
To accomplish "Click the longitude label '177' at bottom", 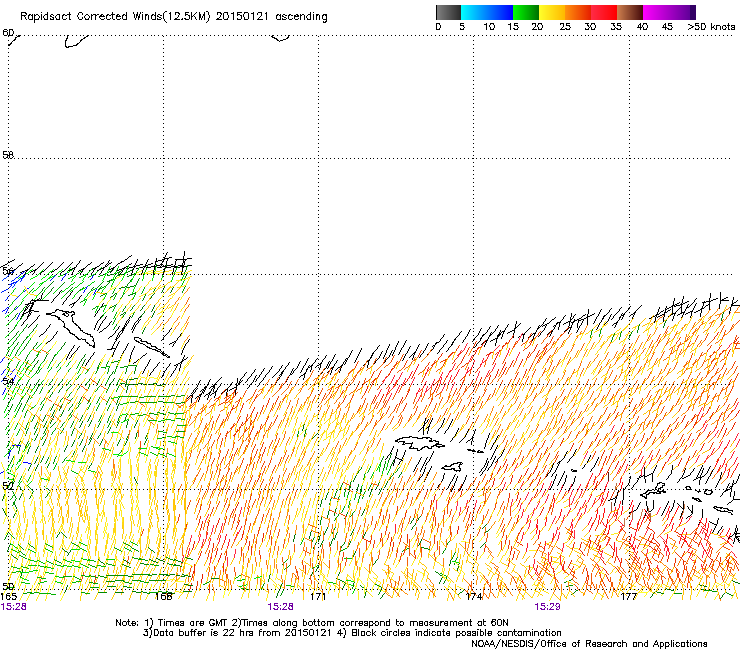I will coord(629,596).
